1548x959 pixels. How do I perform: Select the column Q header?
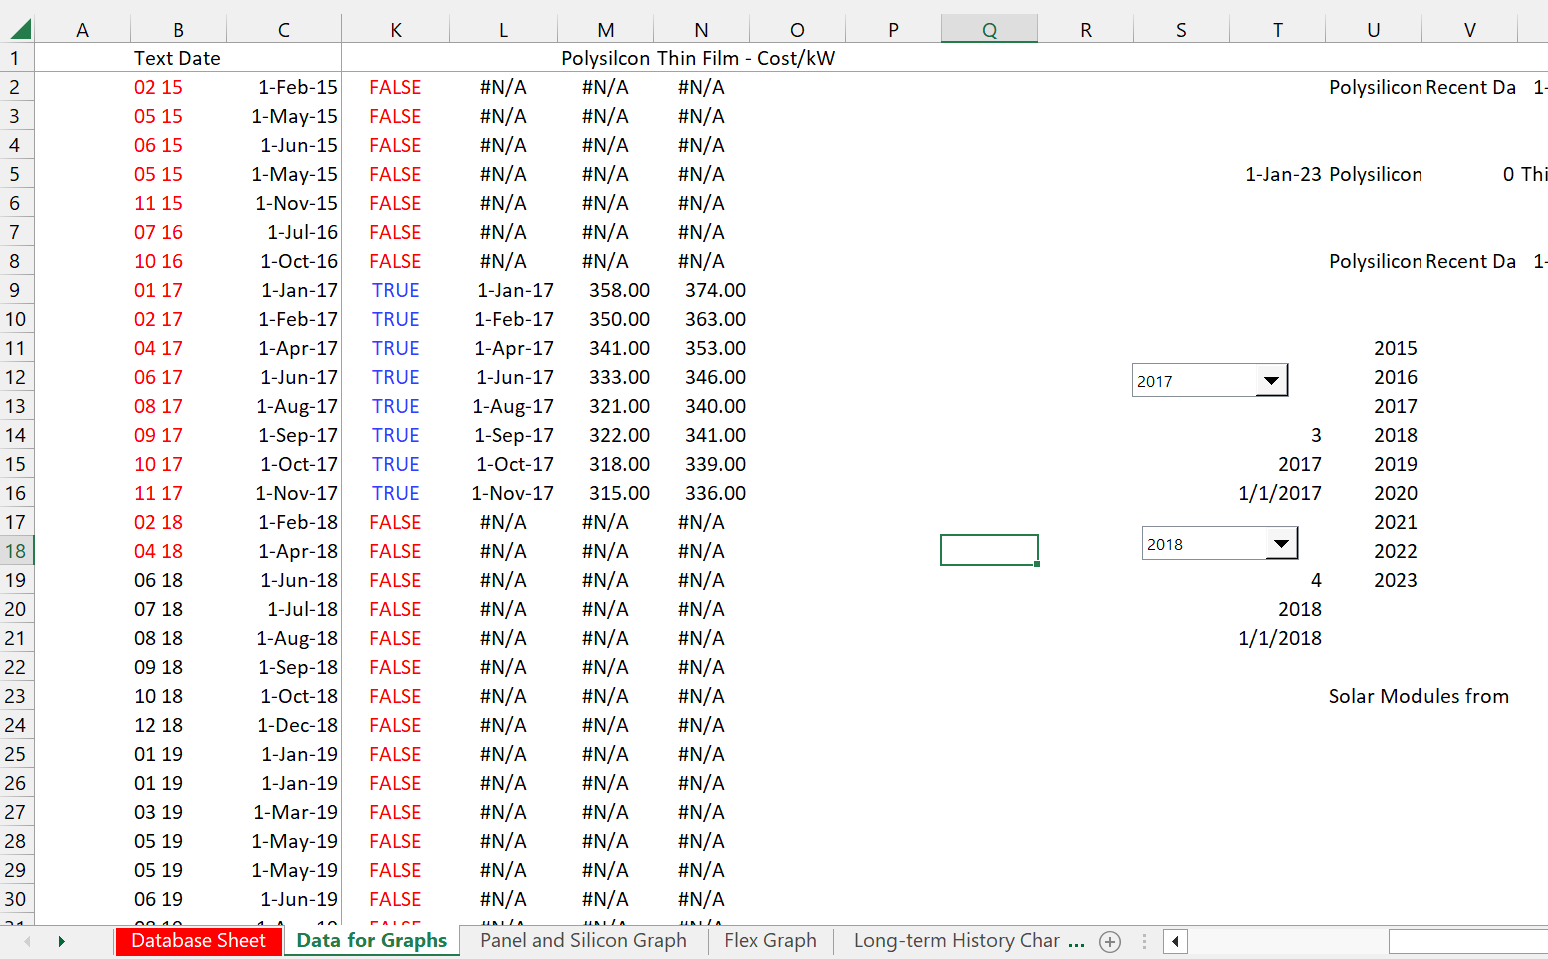tap(989, 30)
